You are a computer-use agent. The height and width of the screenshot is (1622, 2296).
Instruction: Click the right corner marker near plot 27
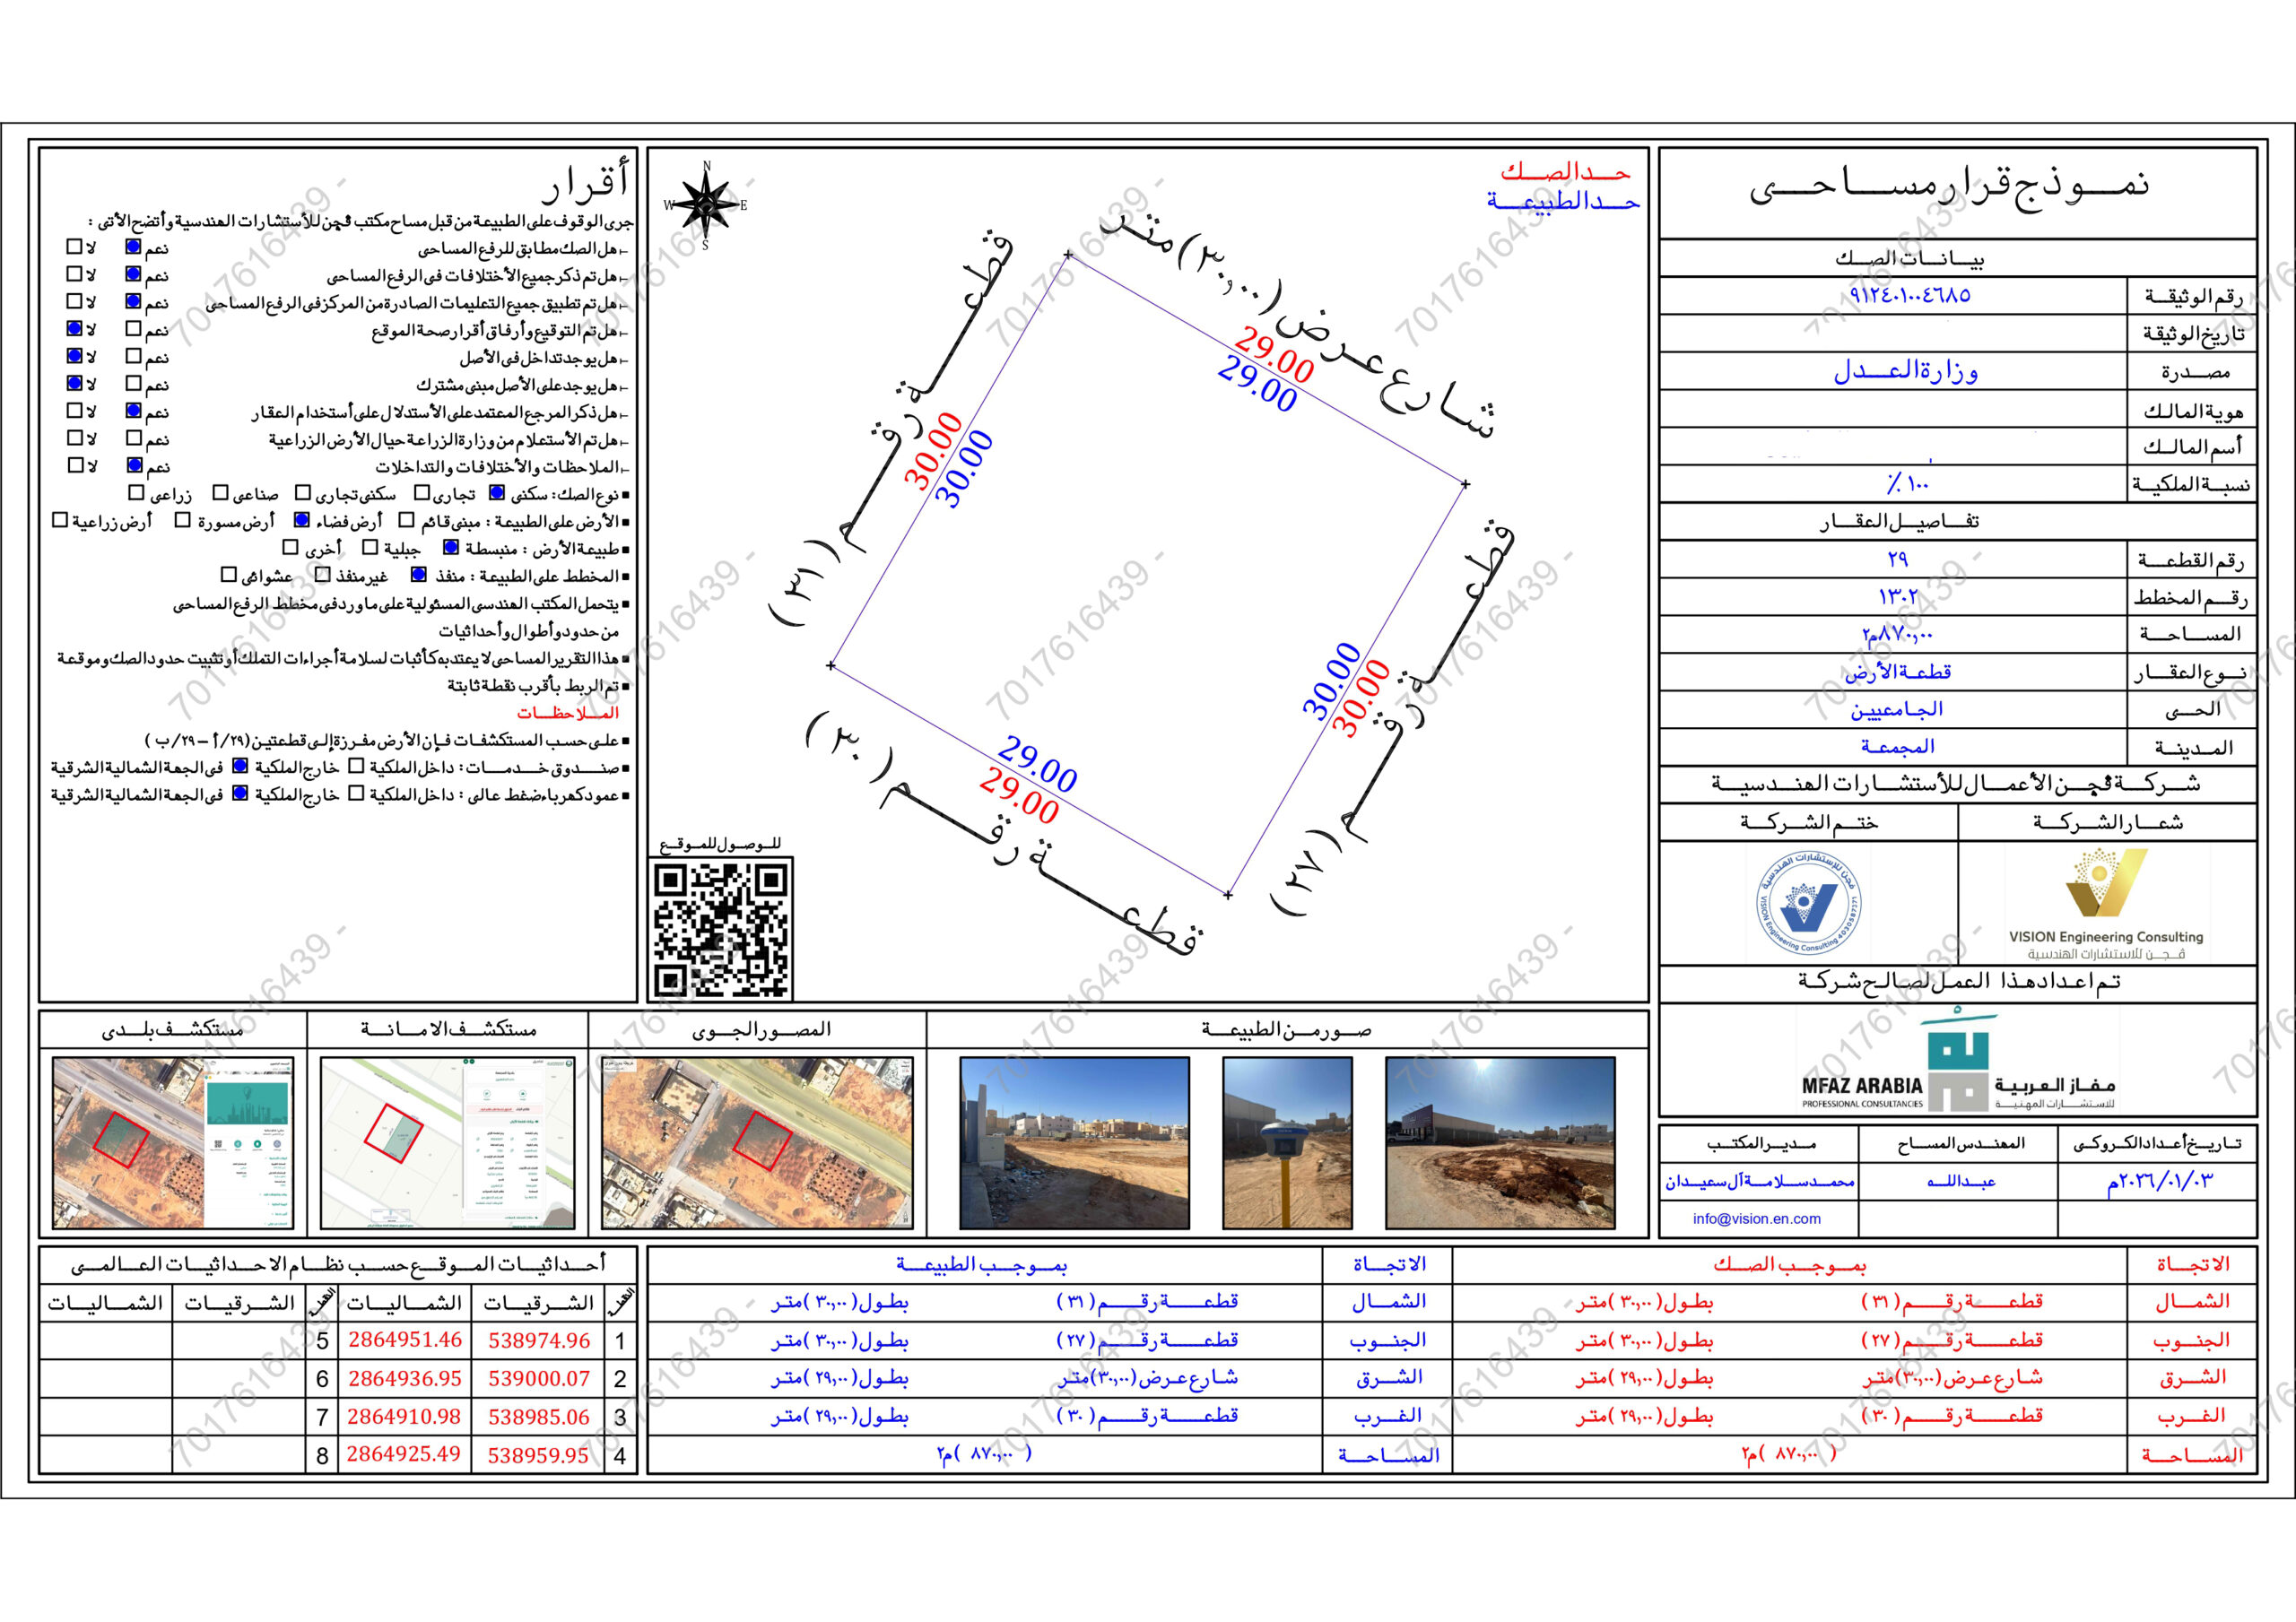tap(1465, 484)
